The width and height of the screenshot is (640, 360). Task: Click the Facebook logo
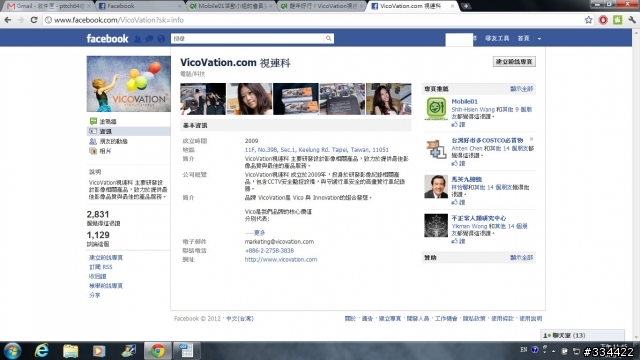[x=107, y=38]
